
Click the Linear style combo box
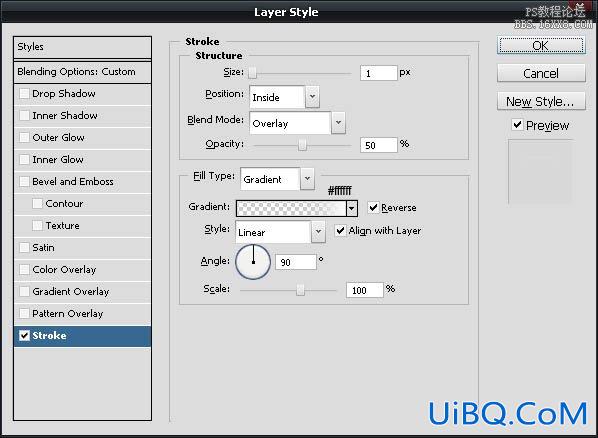tap(280, 232)
